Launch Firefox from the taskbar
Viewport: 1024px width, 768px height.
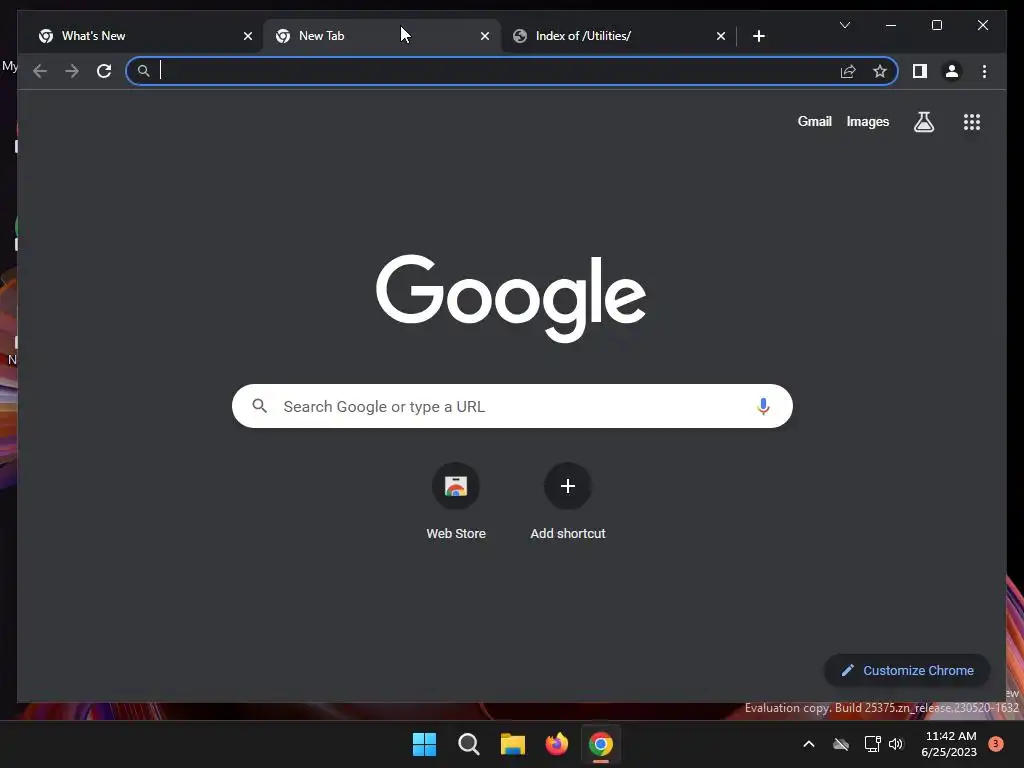[556, 744]
